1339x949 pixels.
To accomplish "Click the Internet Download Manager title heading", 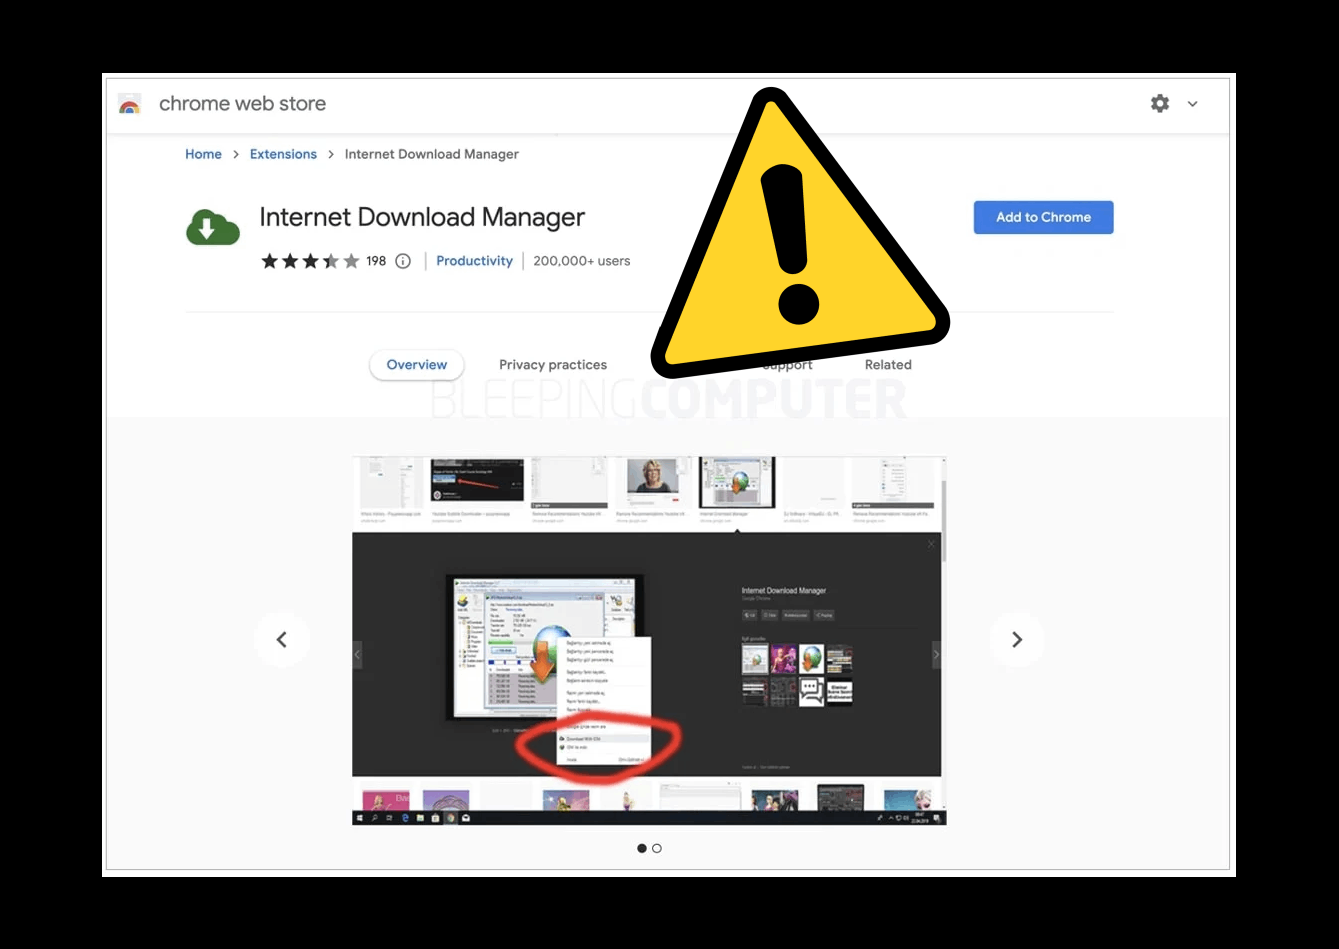I will tap(422, 217).
